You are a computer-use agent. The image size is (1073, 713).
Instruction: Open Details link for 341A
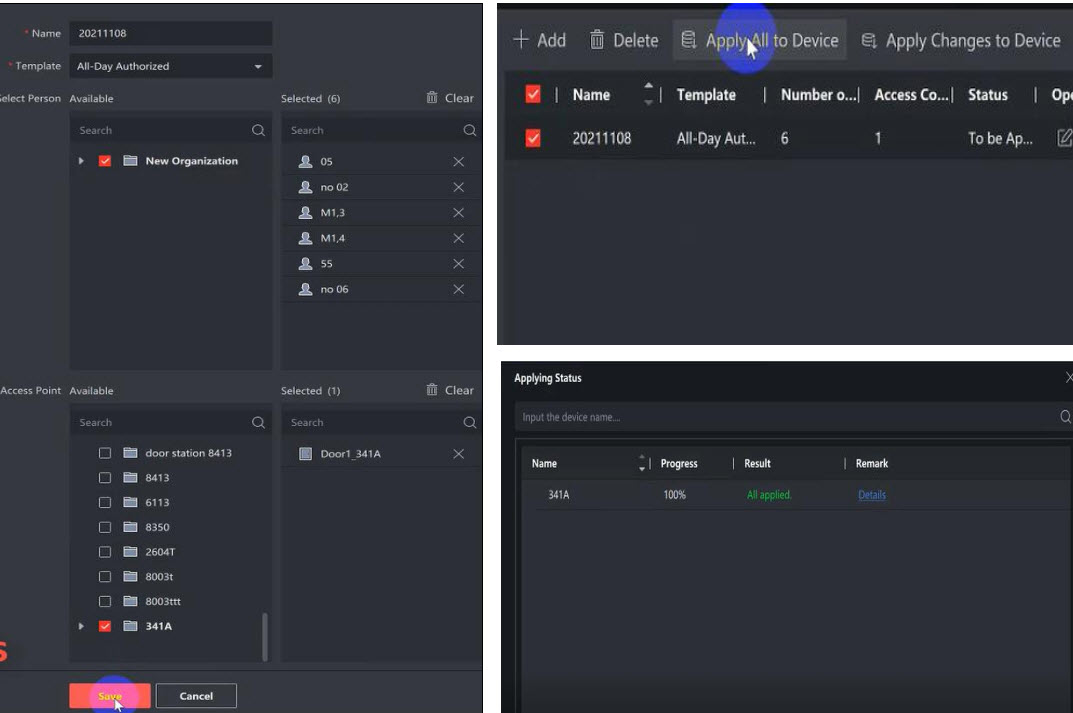click(x=871, y=495)
